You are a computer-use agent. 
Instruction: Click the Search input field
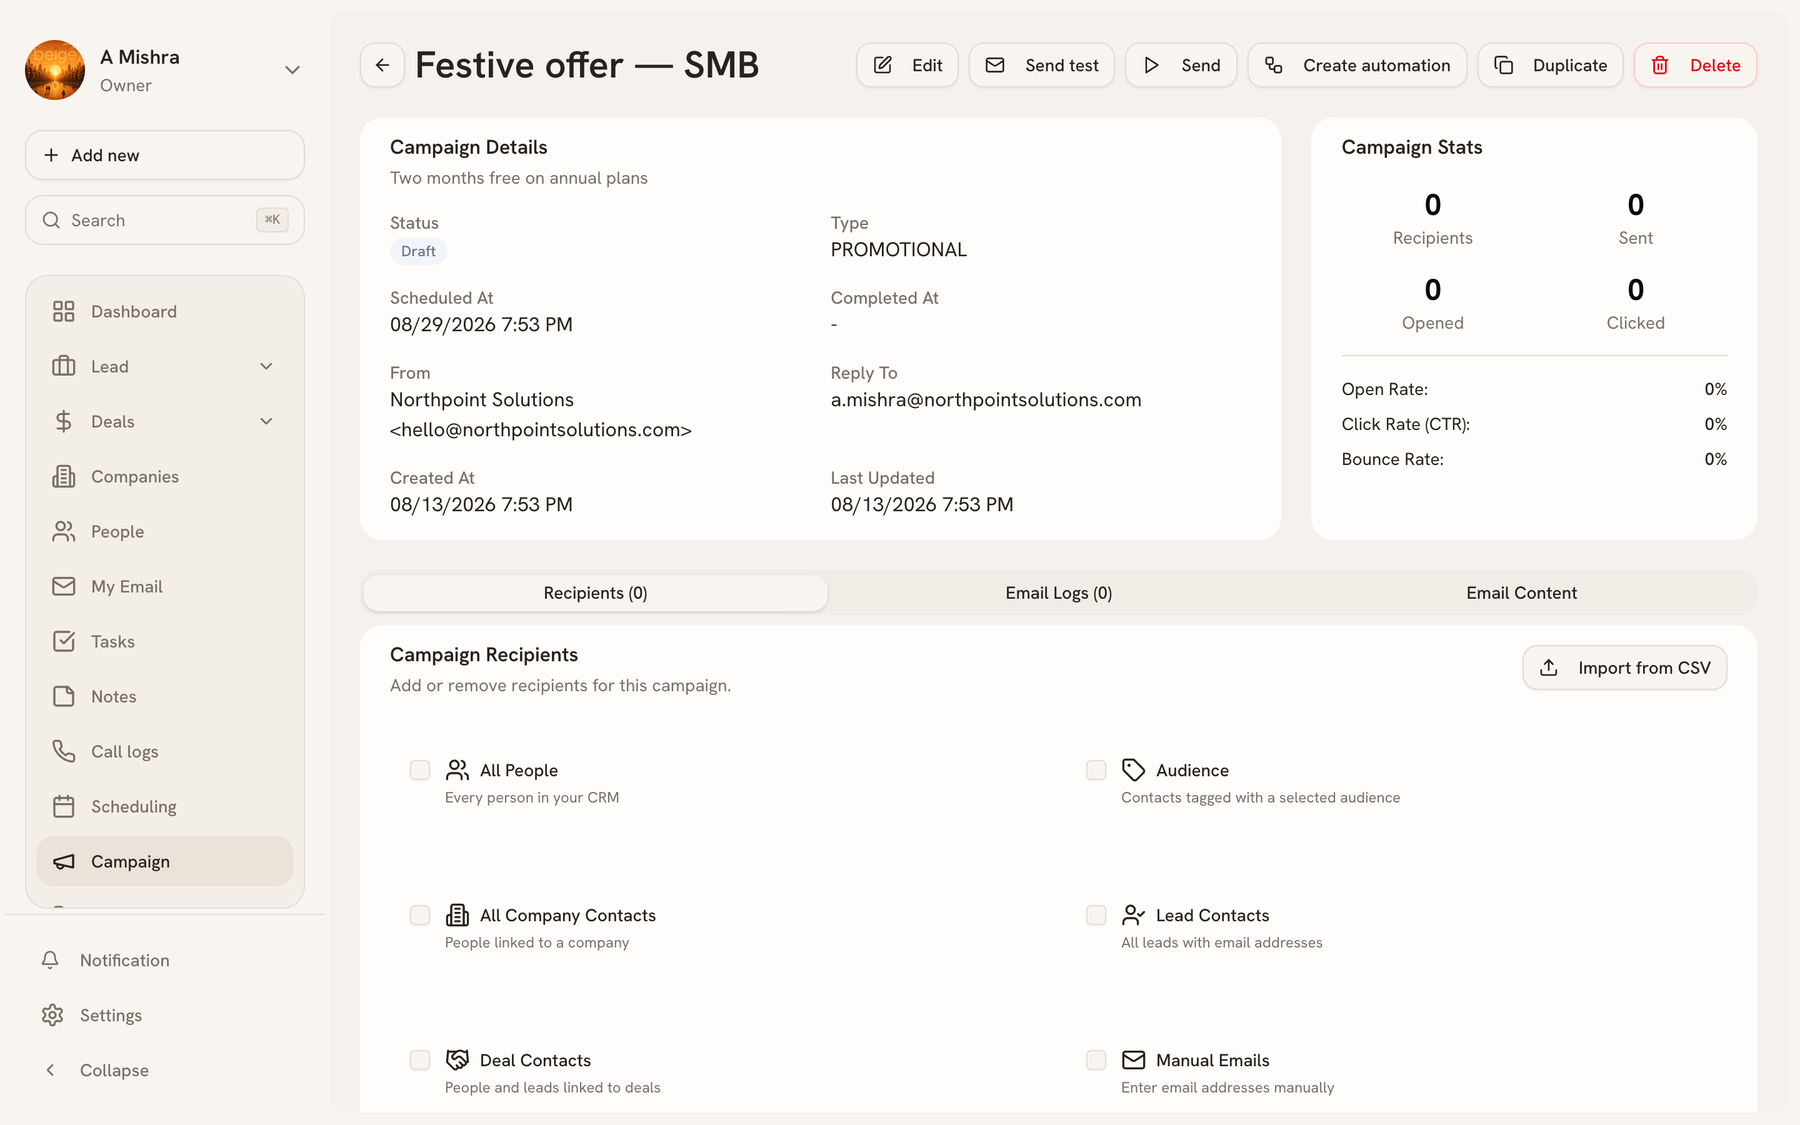pyautogui.click(x=165, y=220)
